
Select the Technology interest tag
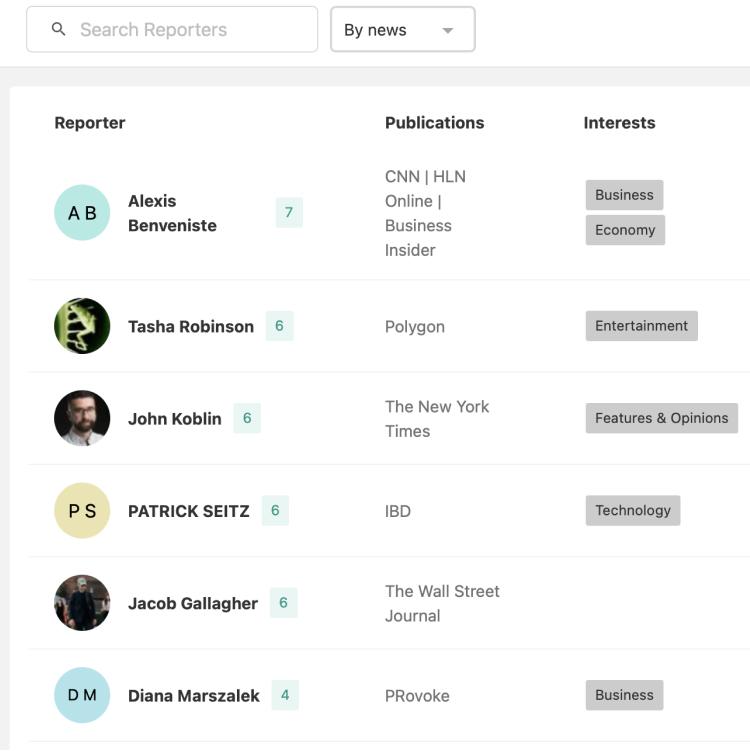click(x=633, y=510)
